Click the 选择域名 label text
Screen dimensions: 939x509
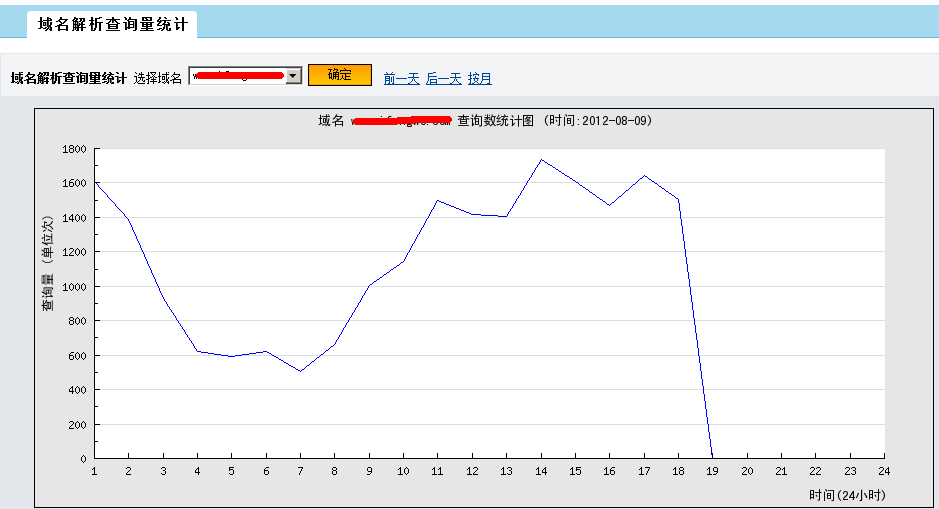coord(158,78)
